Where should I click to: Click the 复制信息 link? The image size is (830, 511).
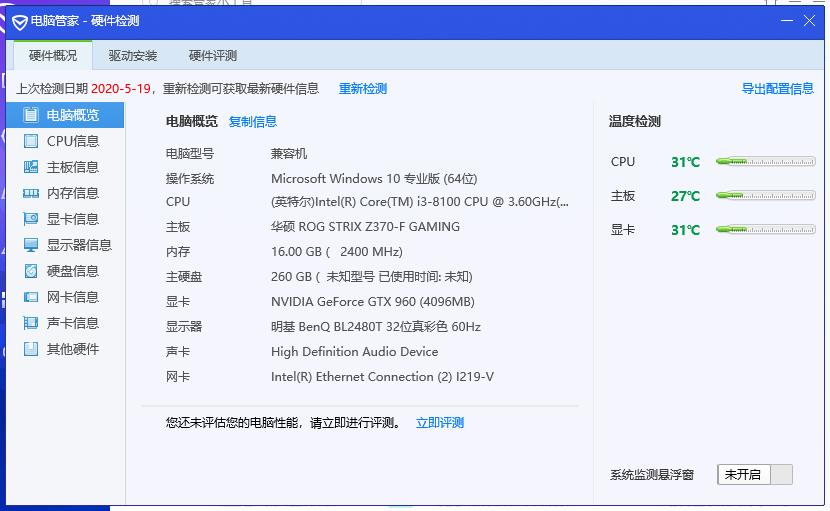click(x=252, y=121)
